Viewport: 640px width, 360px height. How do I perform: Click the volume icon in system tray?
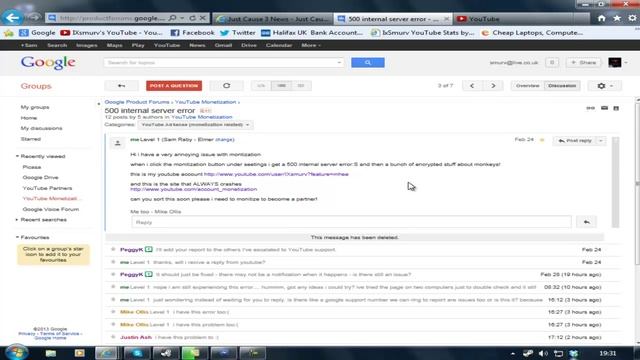[542, 353]
